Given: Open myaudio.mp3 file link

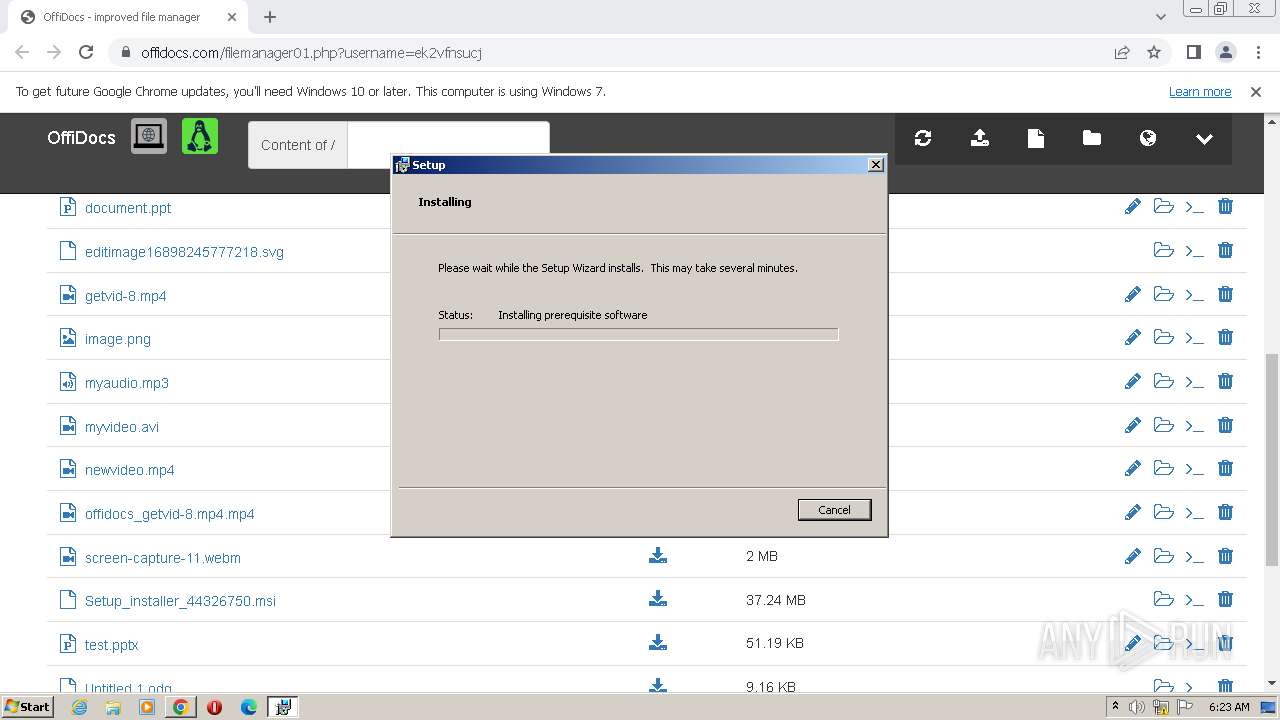Looking at the screenshot, I should (x=127, y=383).
